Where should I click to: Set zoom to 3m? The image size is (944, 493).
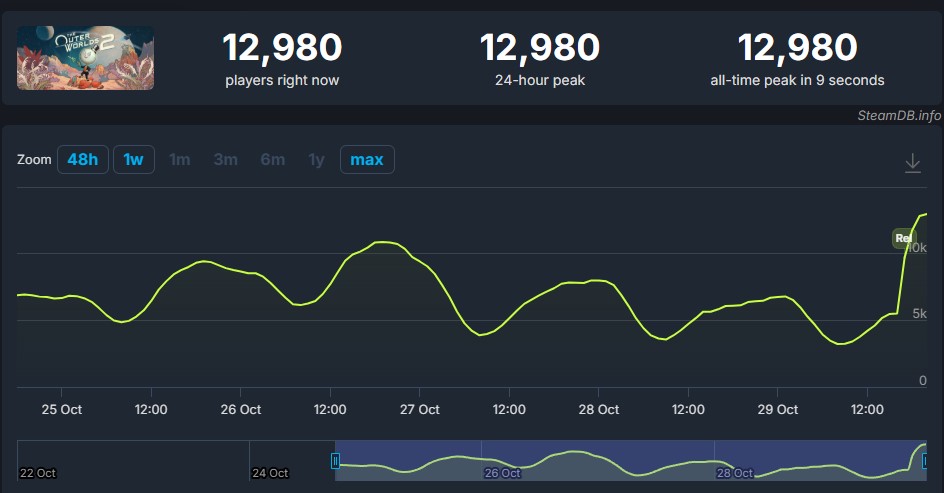(226, 160)
